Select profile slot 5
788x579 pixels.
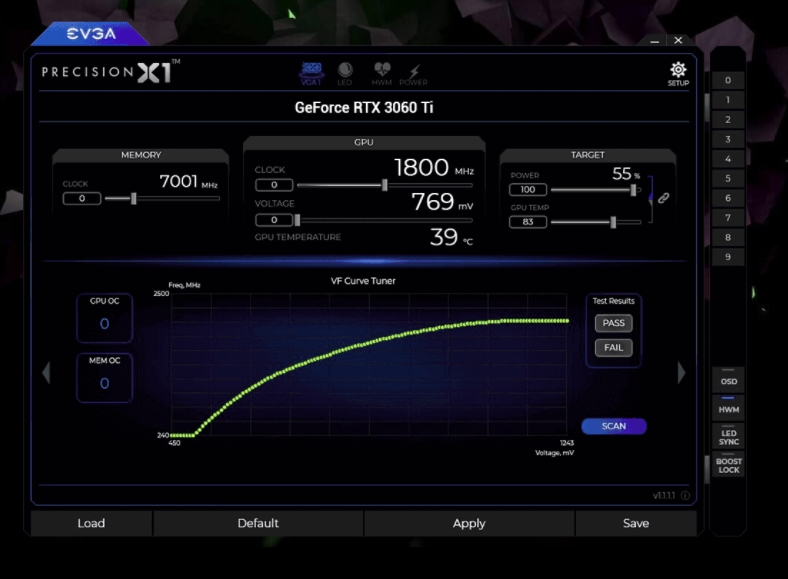(728, 179)
